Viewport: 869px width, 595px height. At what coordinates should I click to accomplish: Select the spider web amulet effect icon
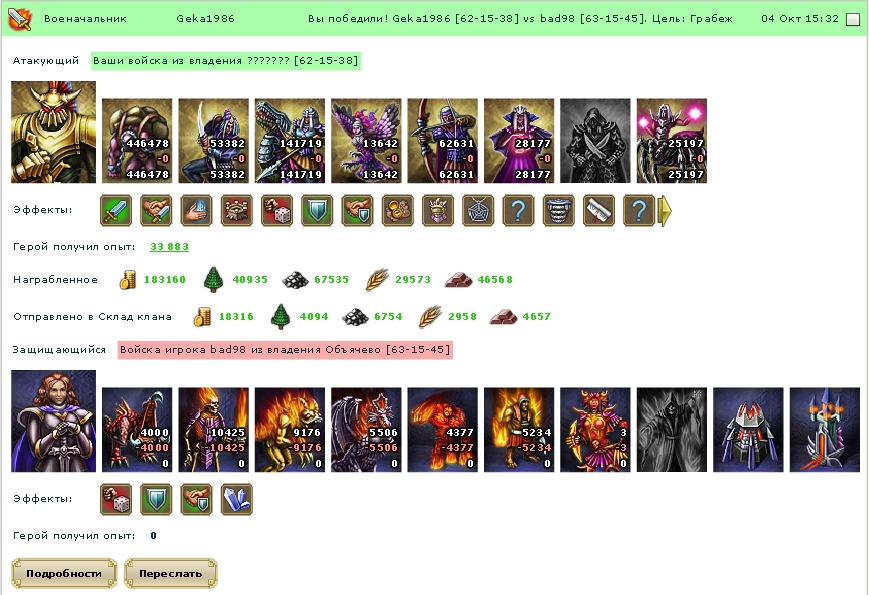click(478, 211)
